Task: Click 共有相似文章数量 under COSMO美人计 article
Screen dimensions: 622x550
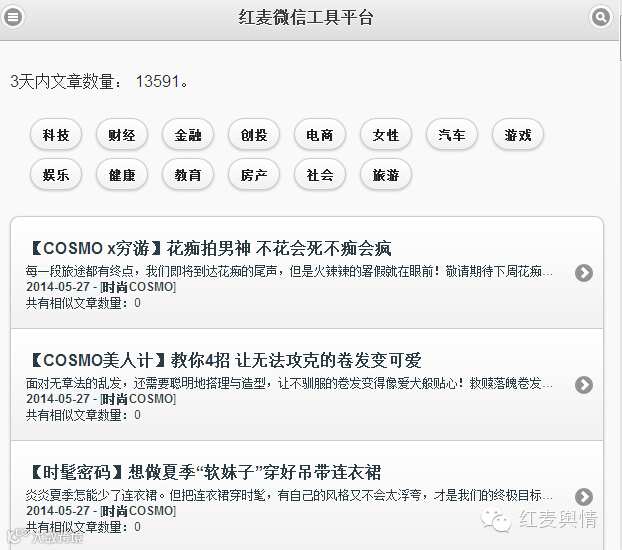Action: [83, 415]
